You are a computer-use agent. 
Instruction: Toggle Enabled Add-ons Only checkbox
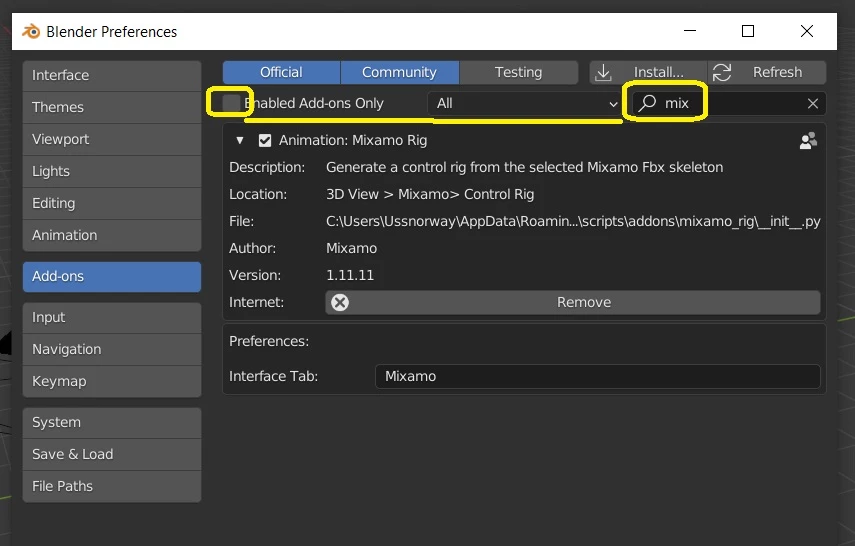pos(231,103)
